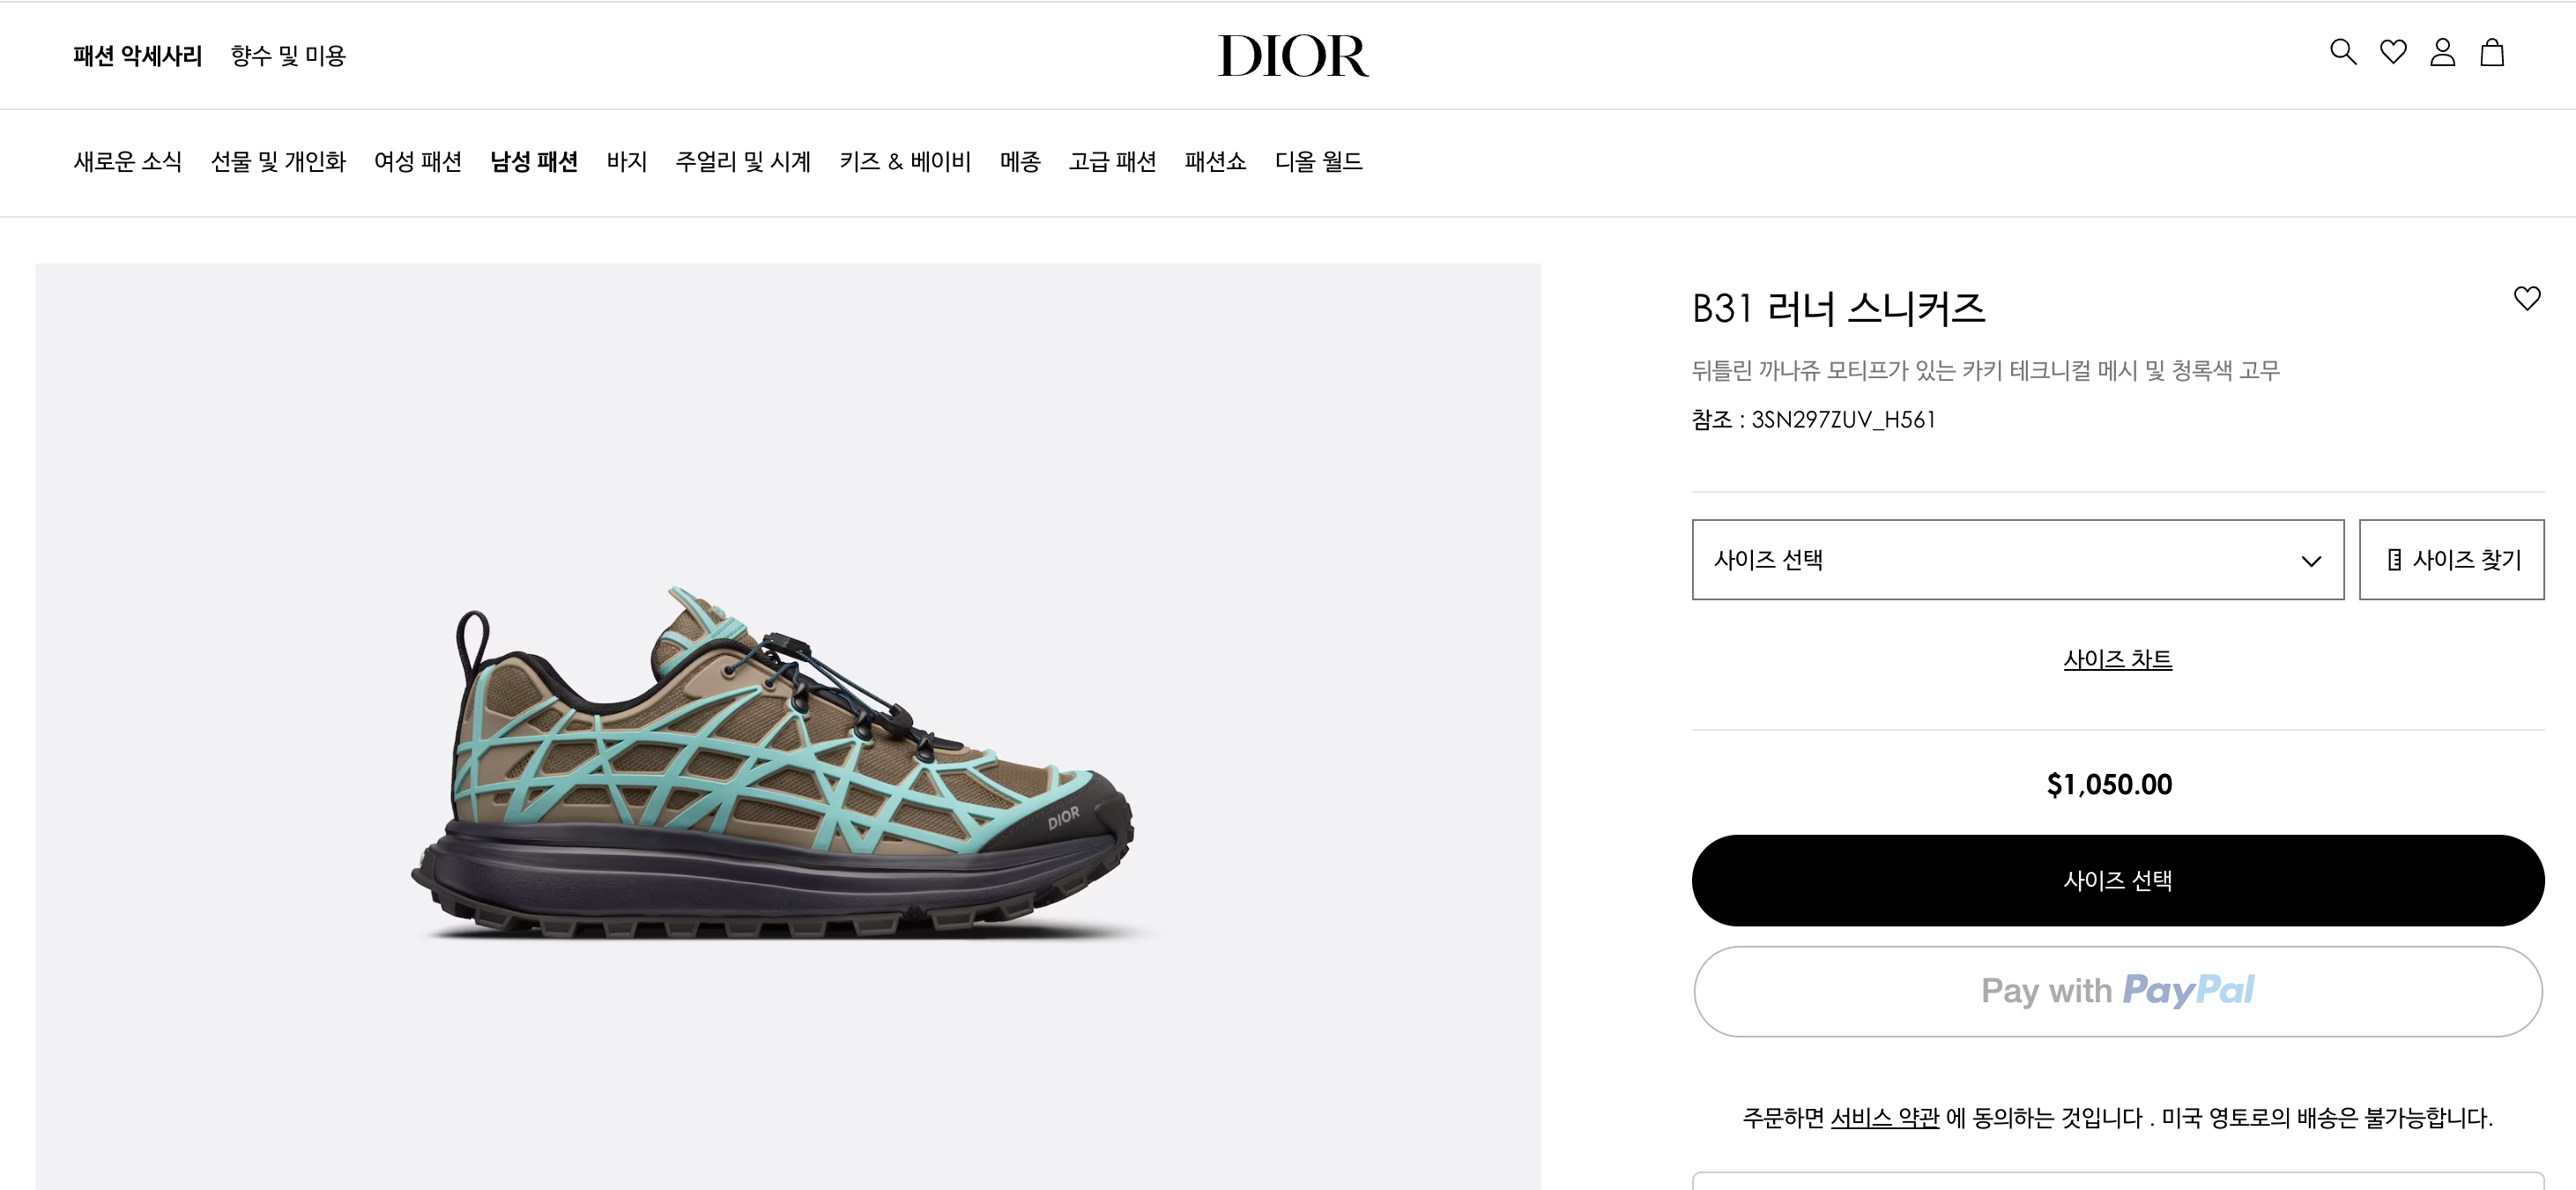Image resolution: width=2576 pixels, height=1190 pixels.
Task: Switch to 향수 및 미용 tab
Action: tap(288, 56)
